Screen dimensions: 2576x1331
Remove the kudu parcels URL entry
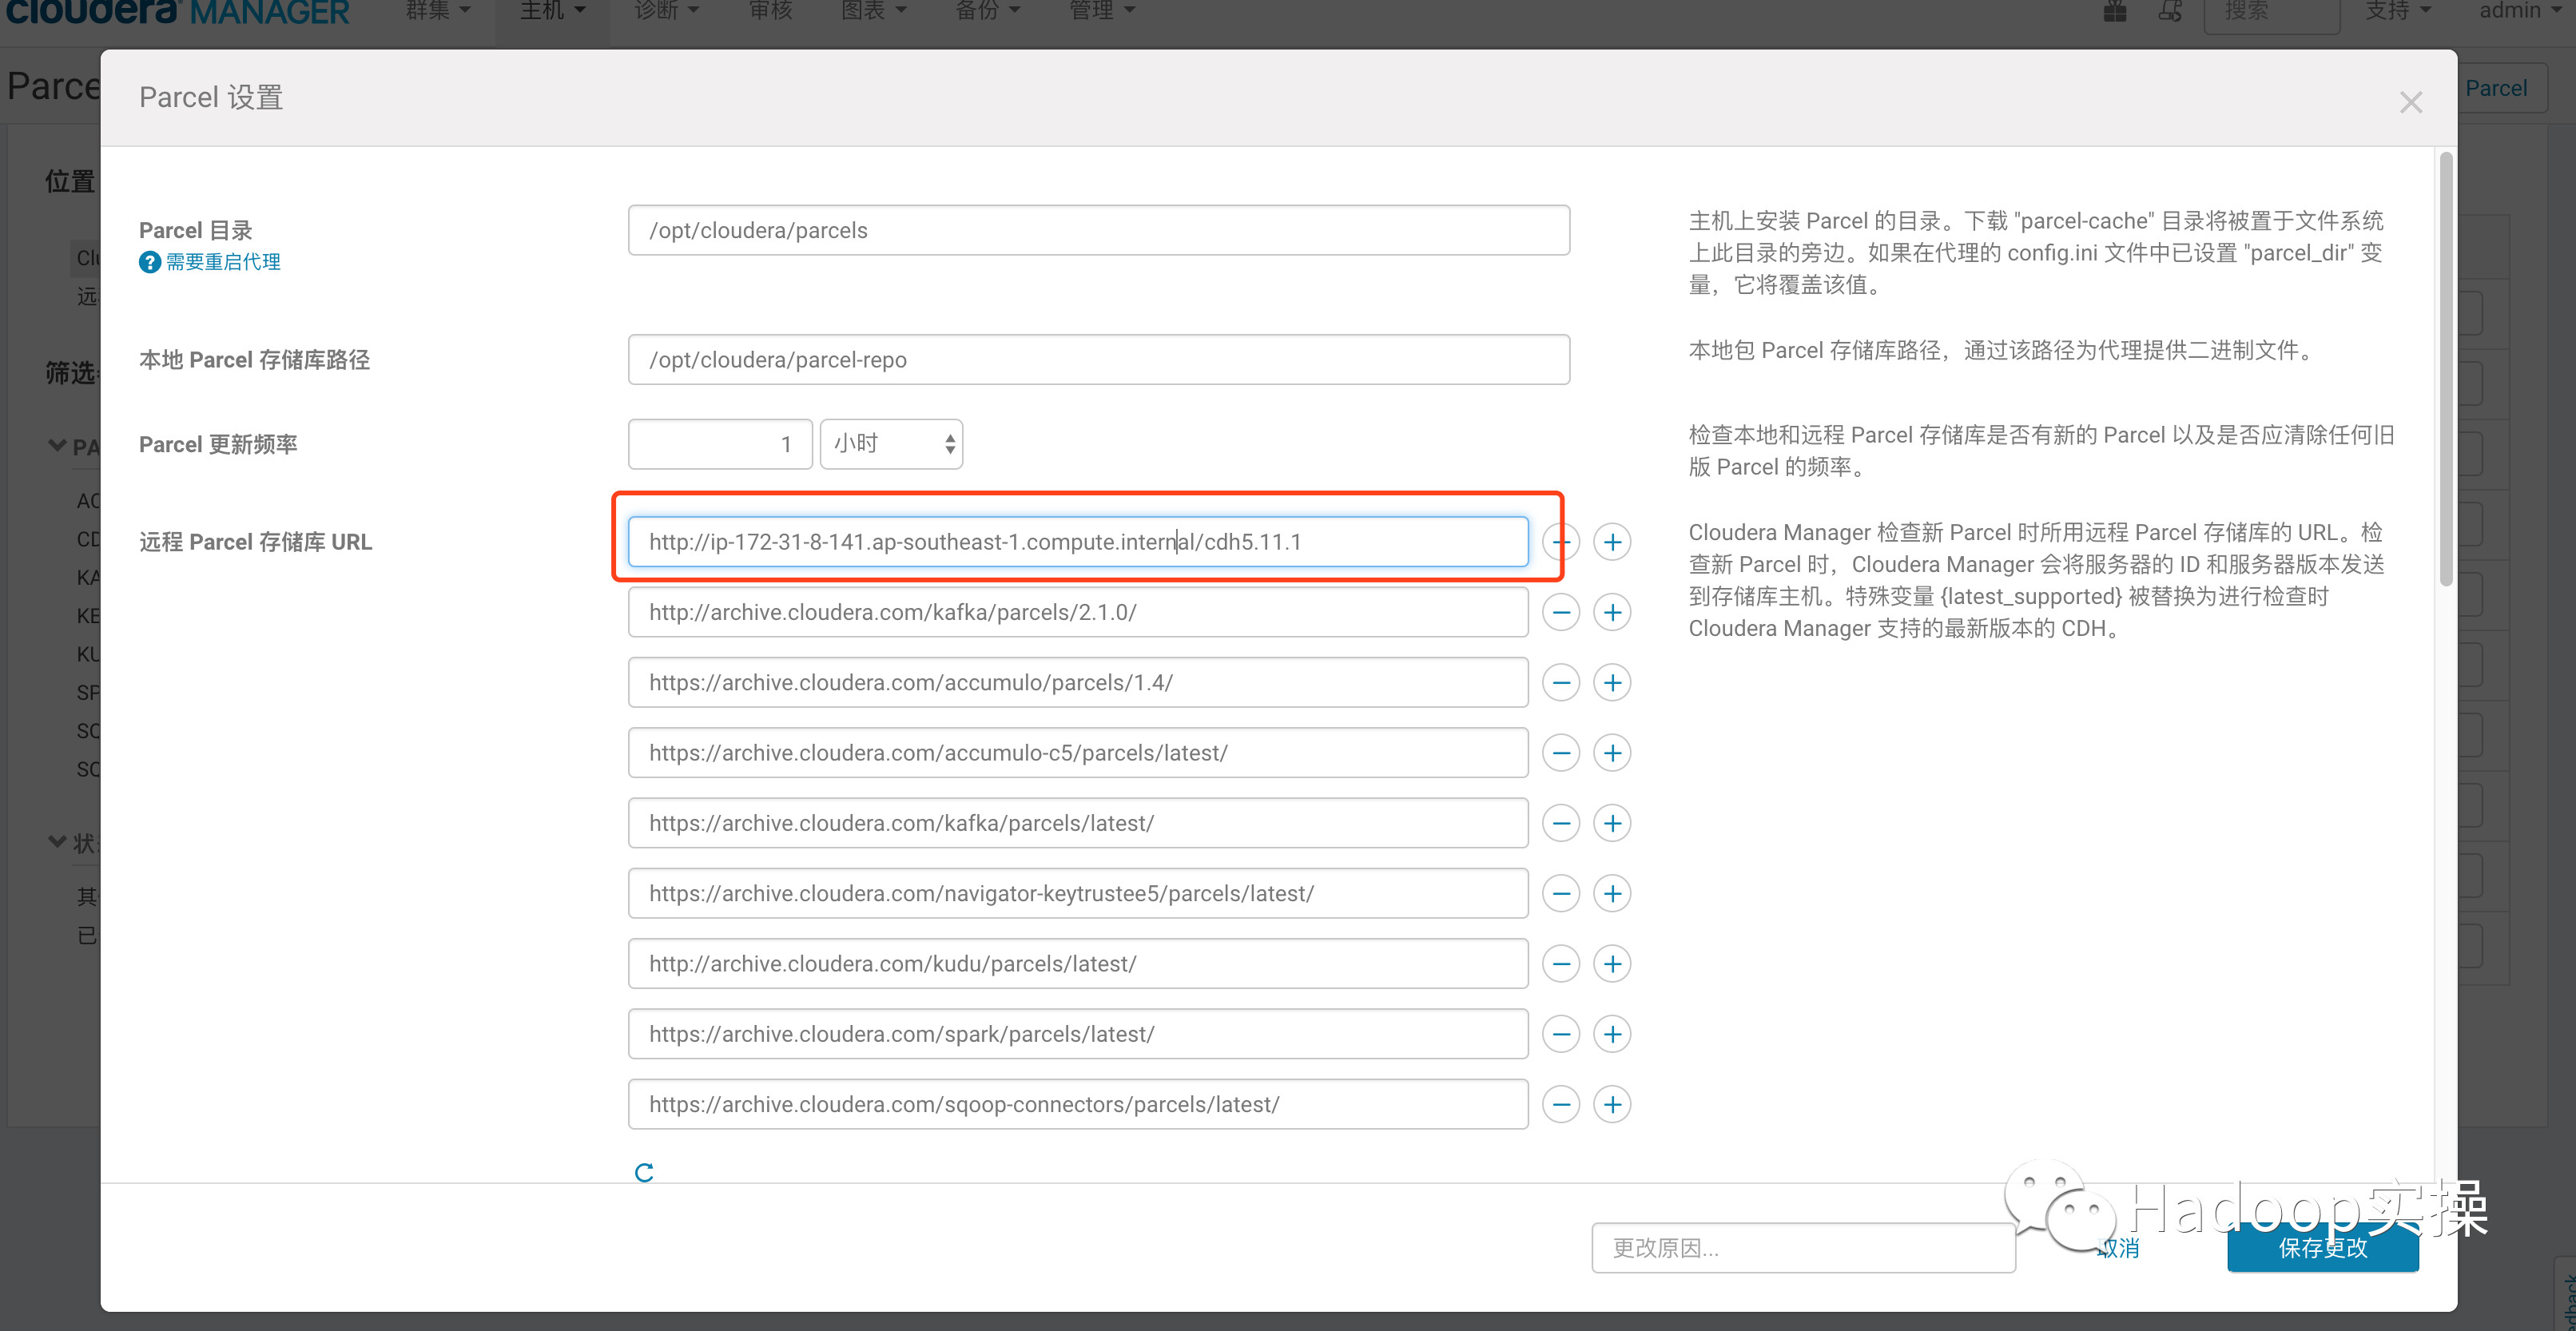[x=1561, y=964]
